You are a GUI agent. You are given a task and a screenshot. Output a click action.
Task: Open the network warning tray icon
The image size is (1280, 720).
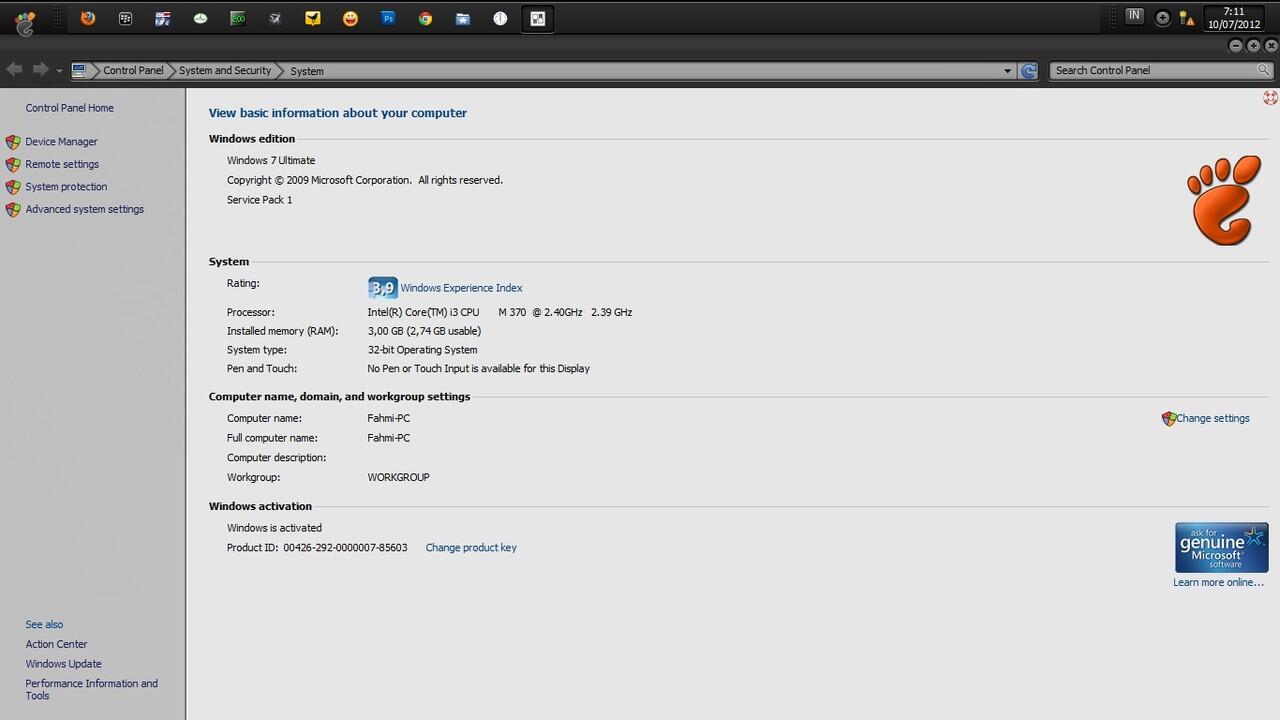tap(1187, 18)
